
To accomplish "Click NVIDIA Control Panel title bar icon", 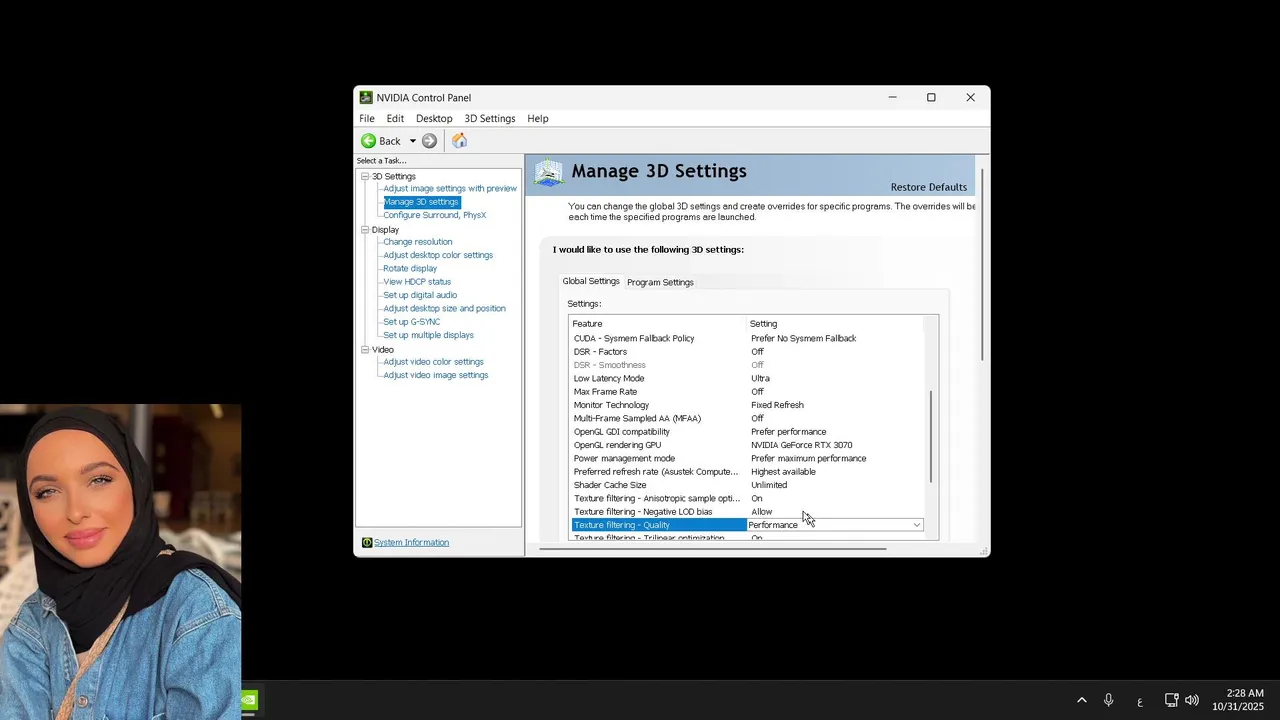I will coord(366,97).
